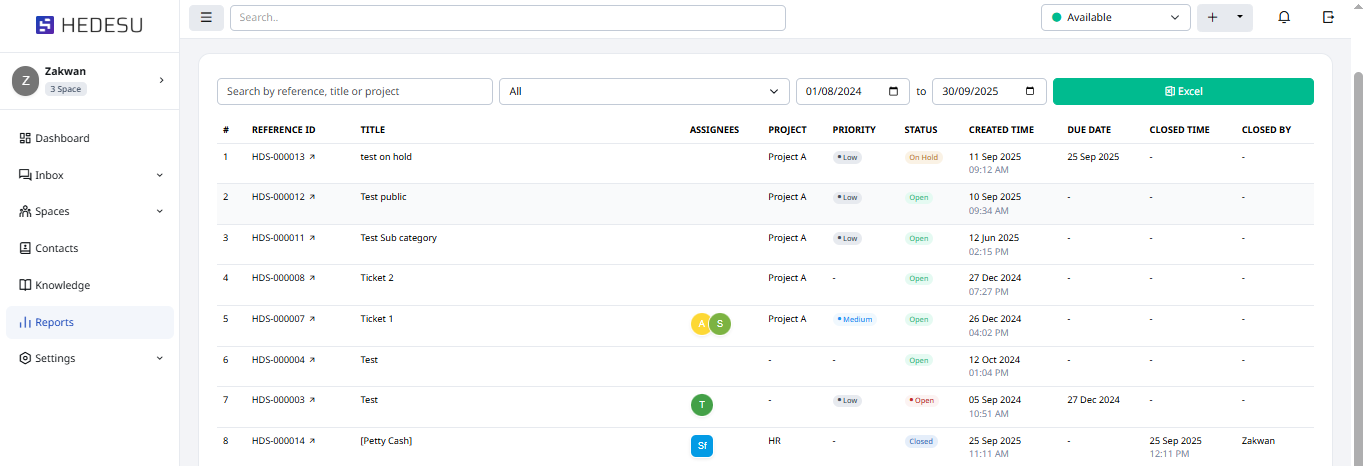Open Dashboard from the sidebar

[62, 138]
